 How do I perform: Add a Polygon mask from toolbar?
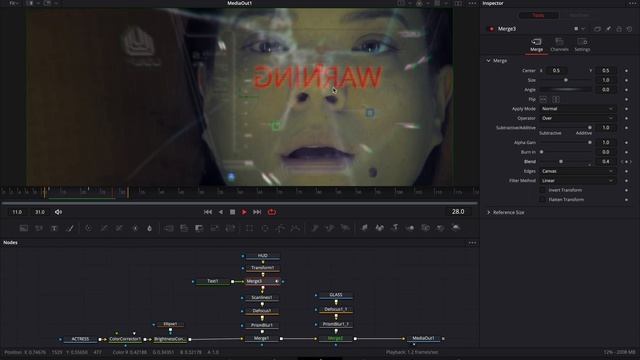(x=280, y=228)
